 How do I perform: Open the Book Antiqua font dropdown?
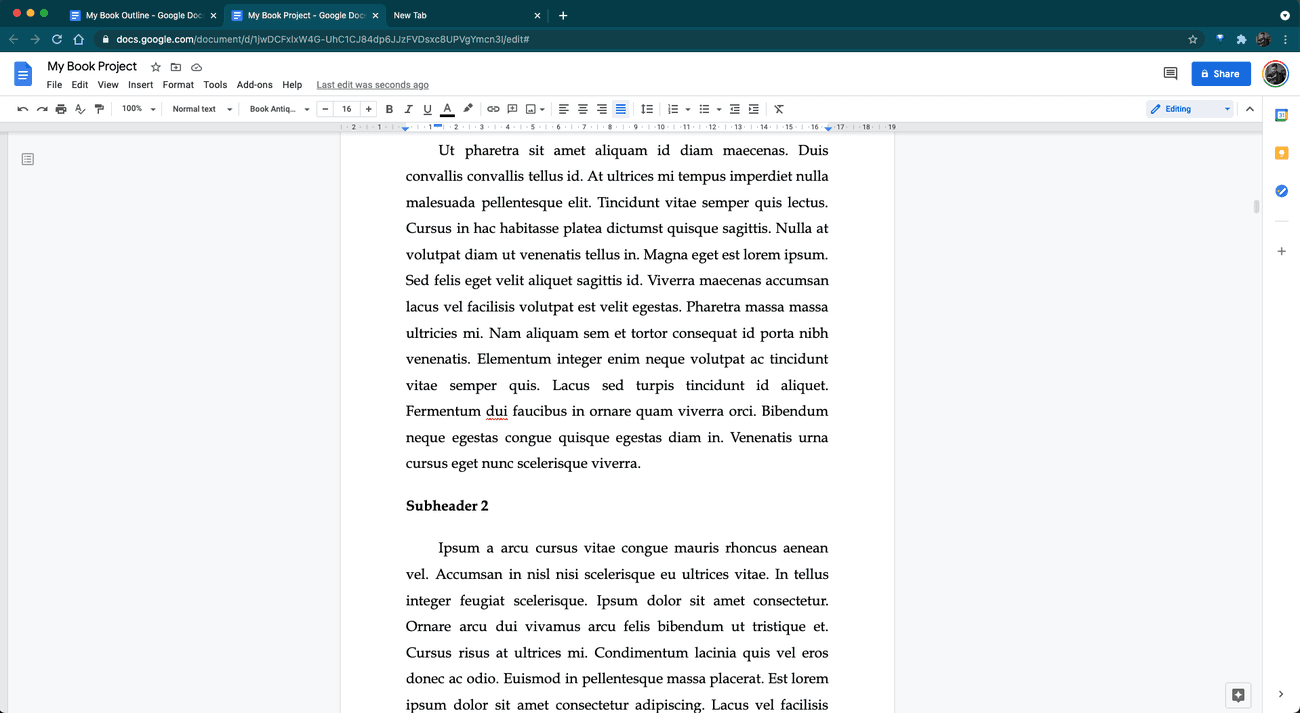(x=279, y=109)
